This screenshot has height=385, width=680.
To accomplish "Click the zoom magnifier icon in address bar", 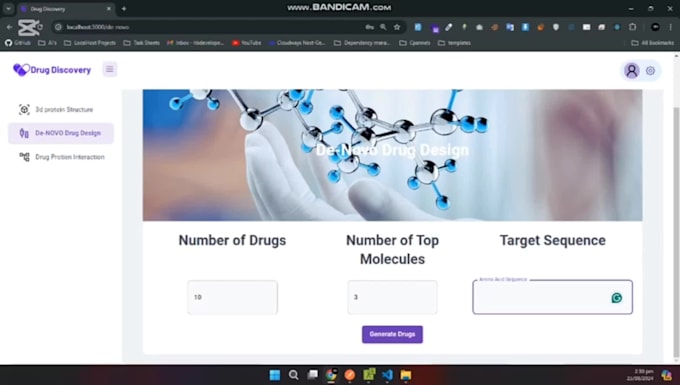I will tap(383, 27).
